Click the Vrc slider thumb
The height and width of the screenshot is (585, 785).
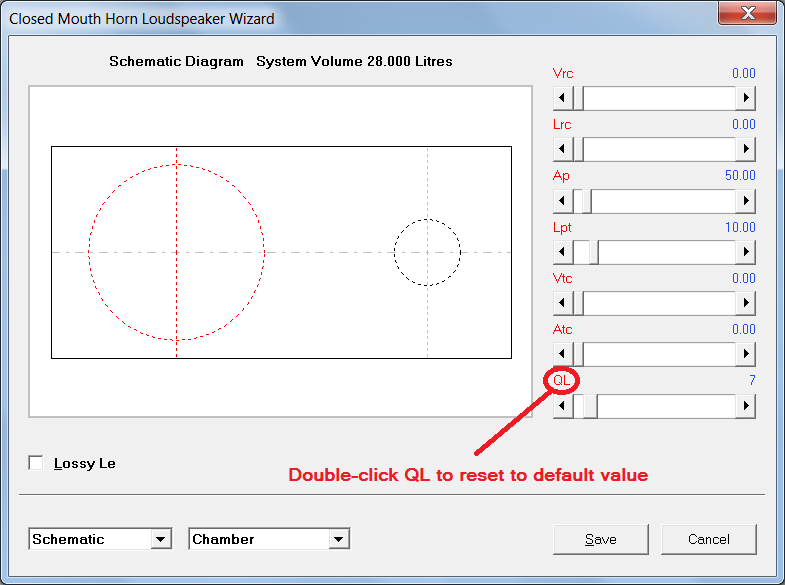pos(578,98)
